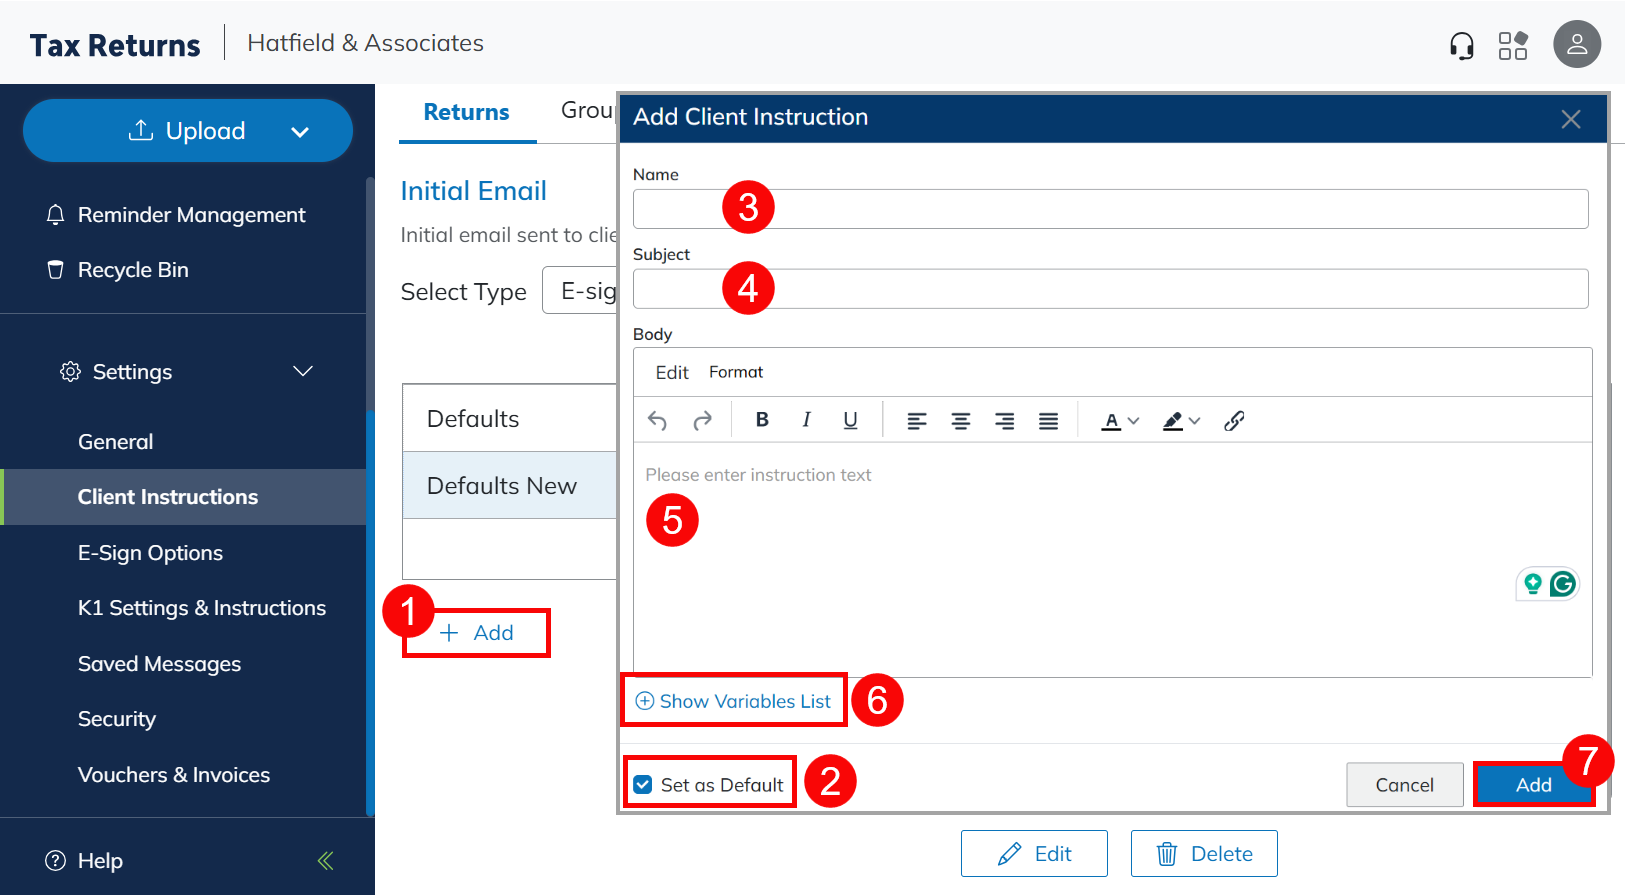Collapse the Settings section chevron
Image resolution: width=1625 pixels, height=895 pixels.
303,372
